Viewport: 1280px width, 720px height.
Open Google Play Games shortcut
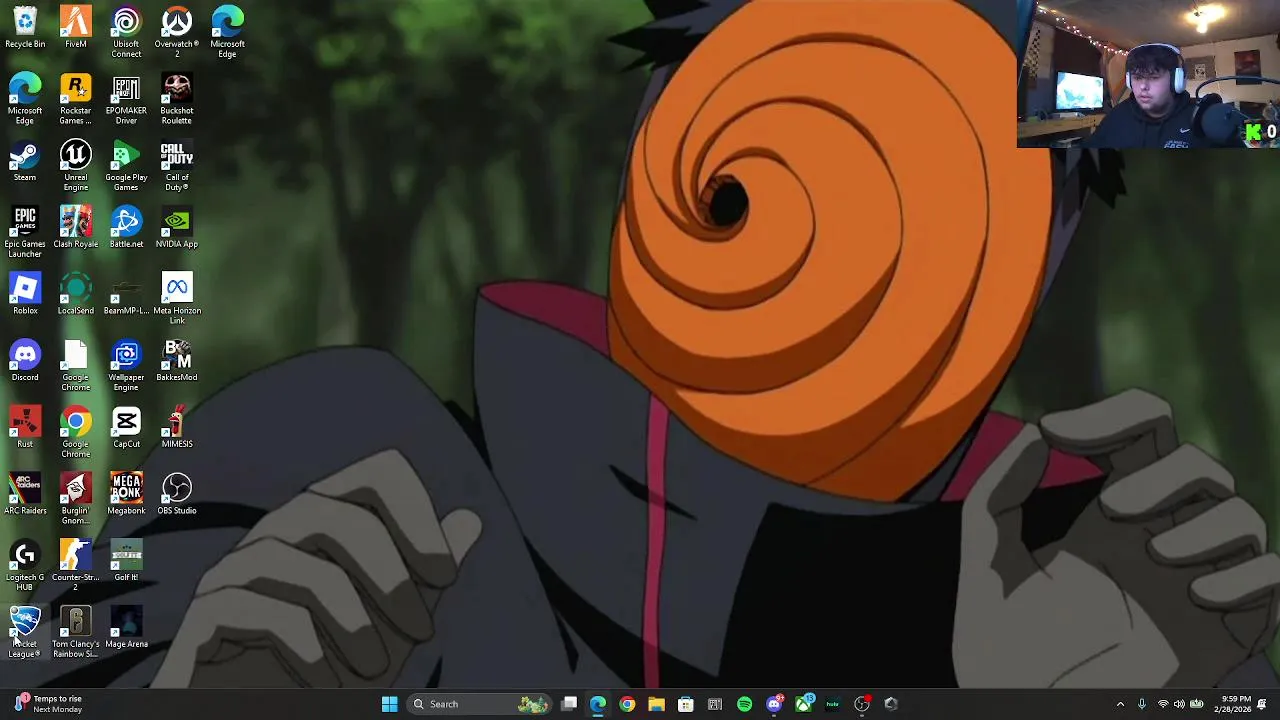pyautogui.click(x=126, y=166)
